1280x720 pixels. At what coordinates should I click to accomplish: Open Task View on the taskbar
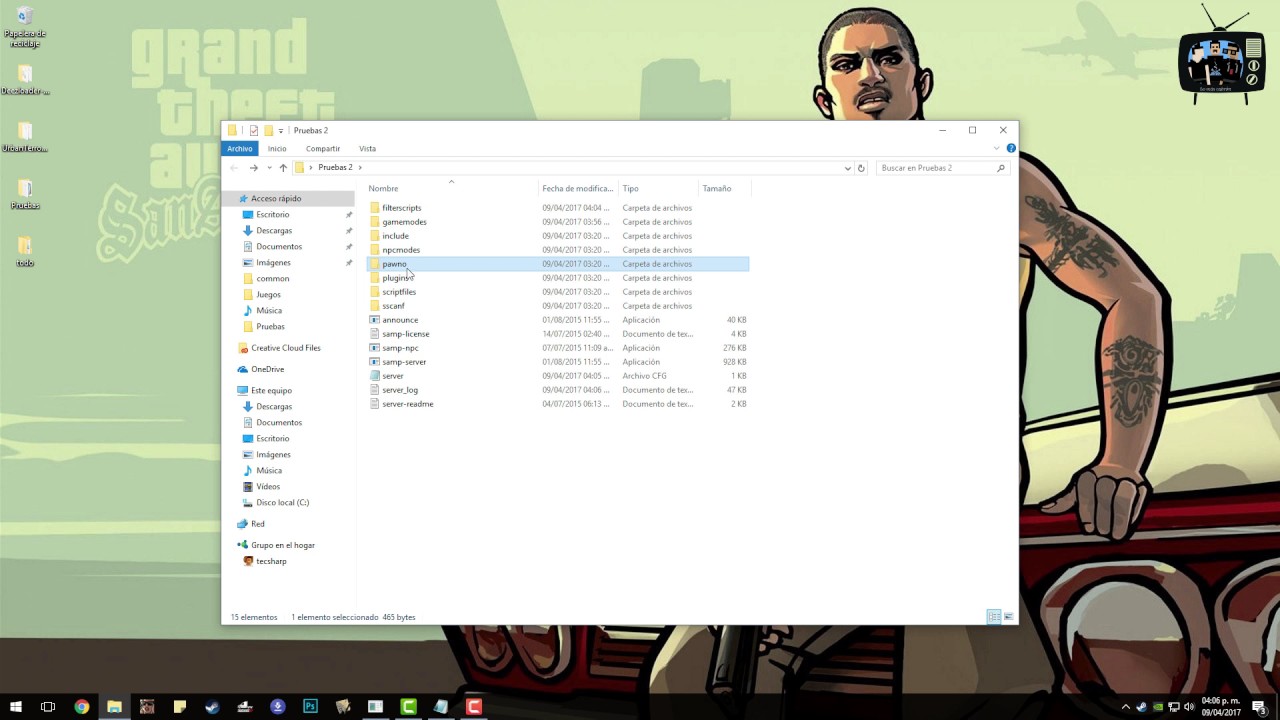click(x=48, y=707)
